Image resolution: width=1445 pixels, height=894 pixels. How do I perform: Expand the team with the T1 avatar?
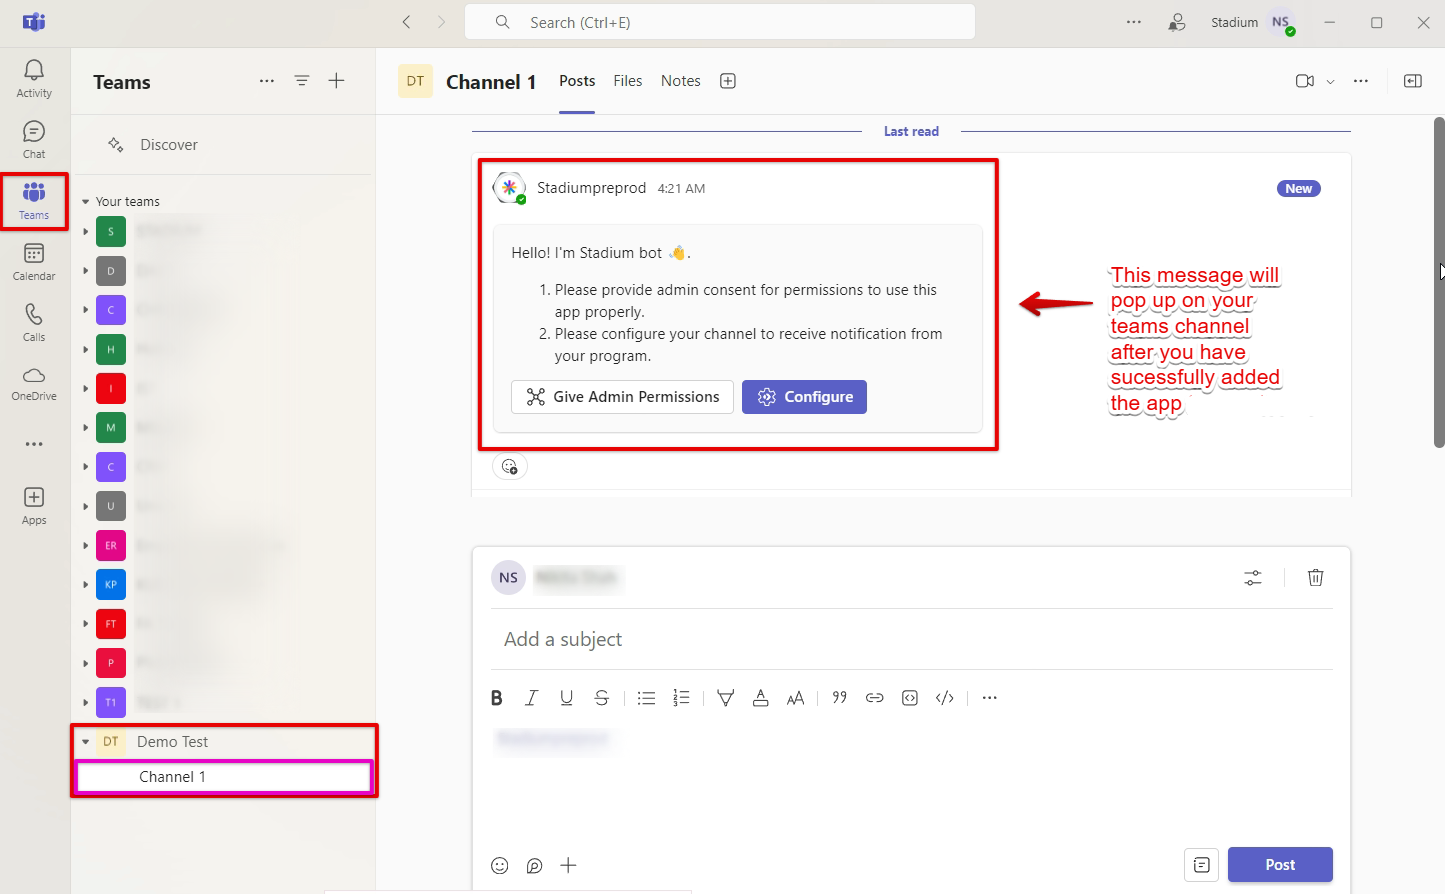pyautogui.click(x=86, y=703)
